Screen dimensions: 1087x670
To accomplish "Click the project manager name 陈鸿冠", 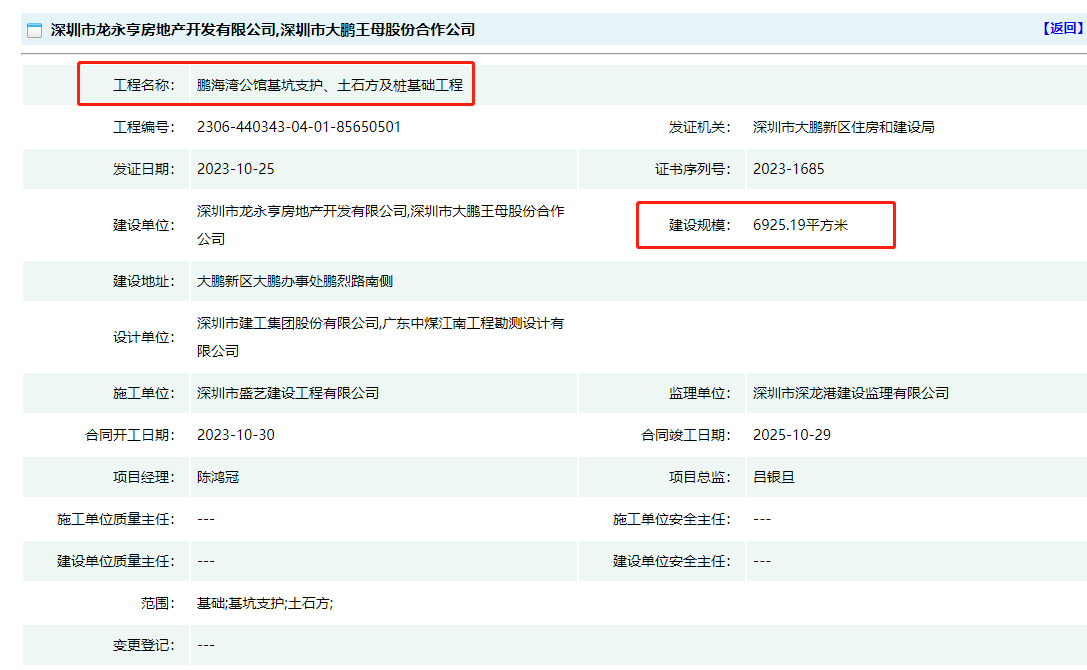I will pyautogui.click(x=218, y=477).
